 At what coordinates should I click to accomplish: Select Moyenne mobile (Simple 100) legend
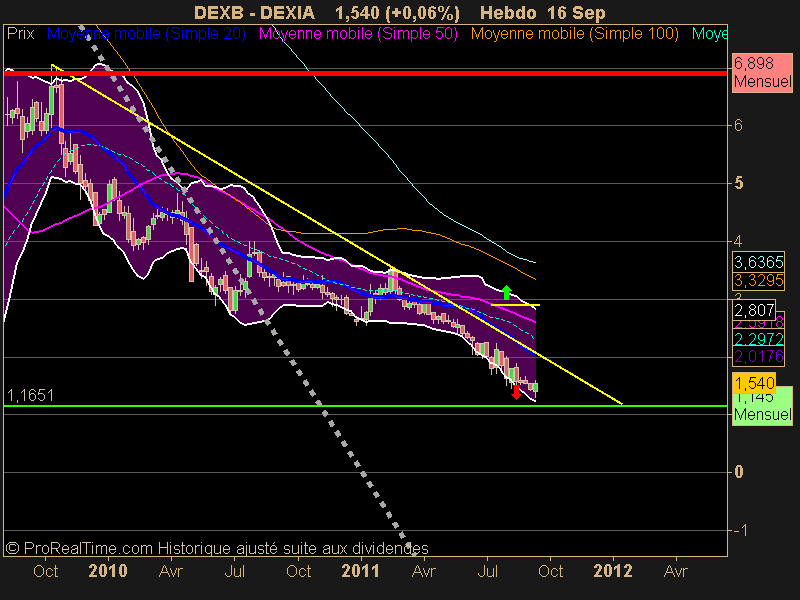[574, 34]
